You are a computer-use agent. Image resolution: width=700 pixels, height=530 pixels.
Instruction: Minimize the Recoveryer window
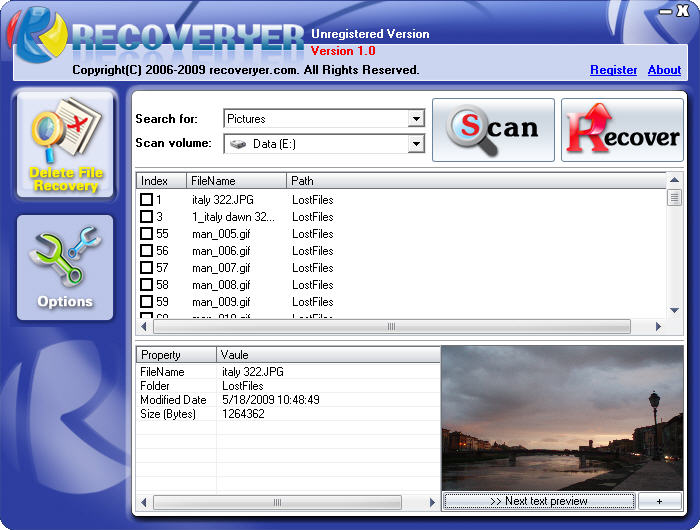[666, 12]
